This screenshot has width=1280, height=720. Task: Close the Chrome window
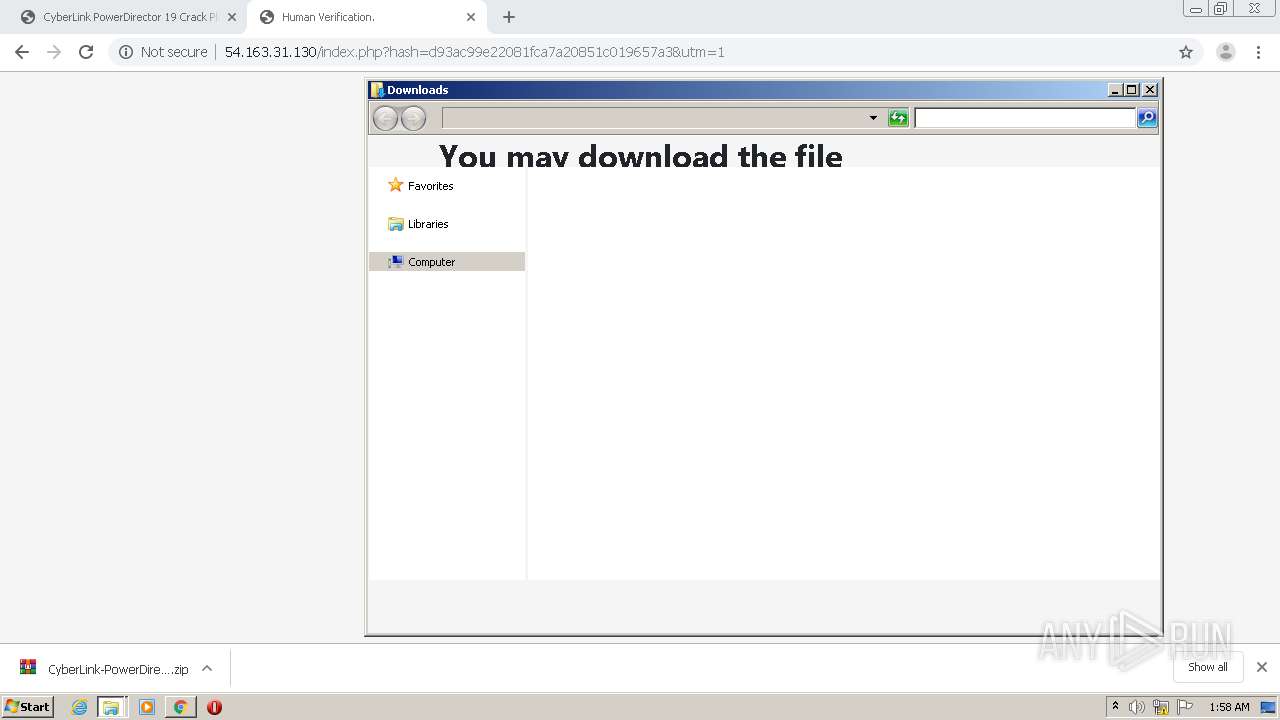click(1254, 9)
